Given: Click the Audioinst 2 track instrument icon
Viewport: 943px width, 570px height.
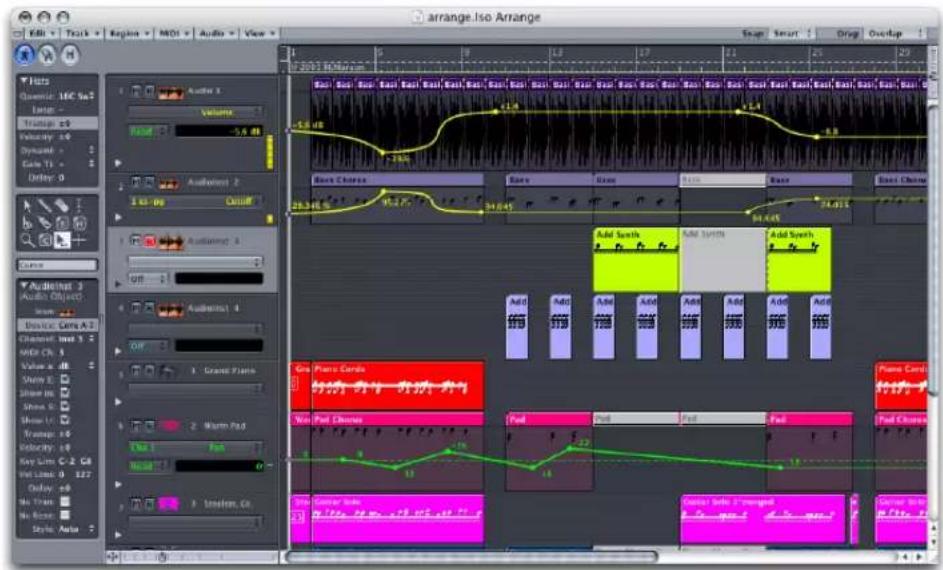Looking at the screenshot, I should tap(168, 183).
